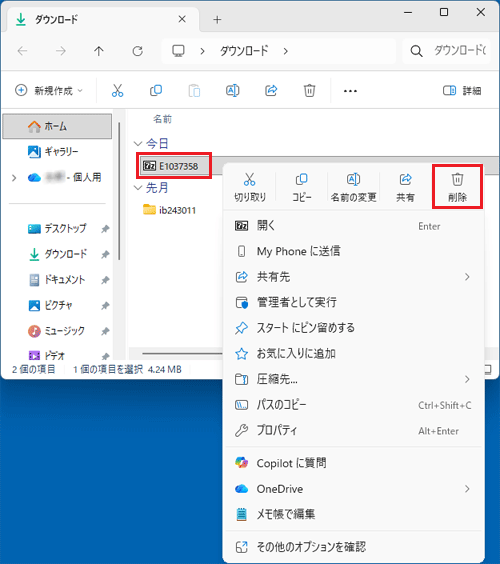
Task: Open ダウンロード in the sidebar
Action: [57, 254]
